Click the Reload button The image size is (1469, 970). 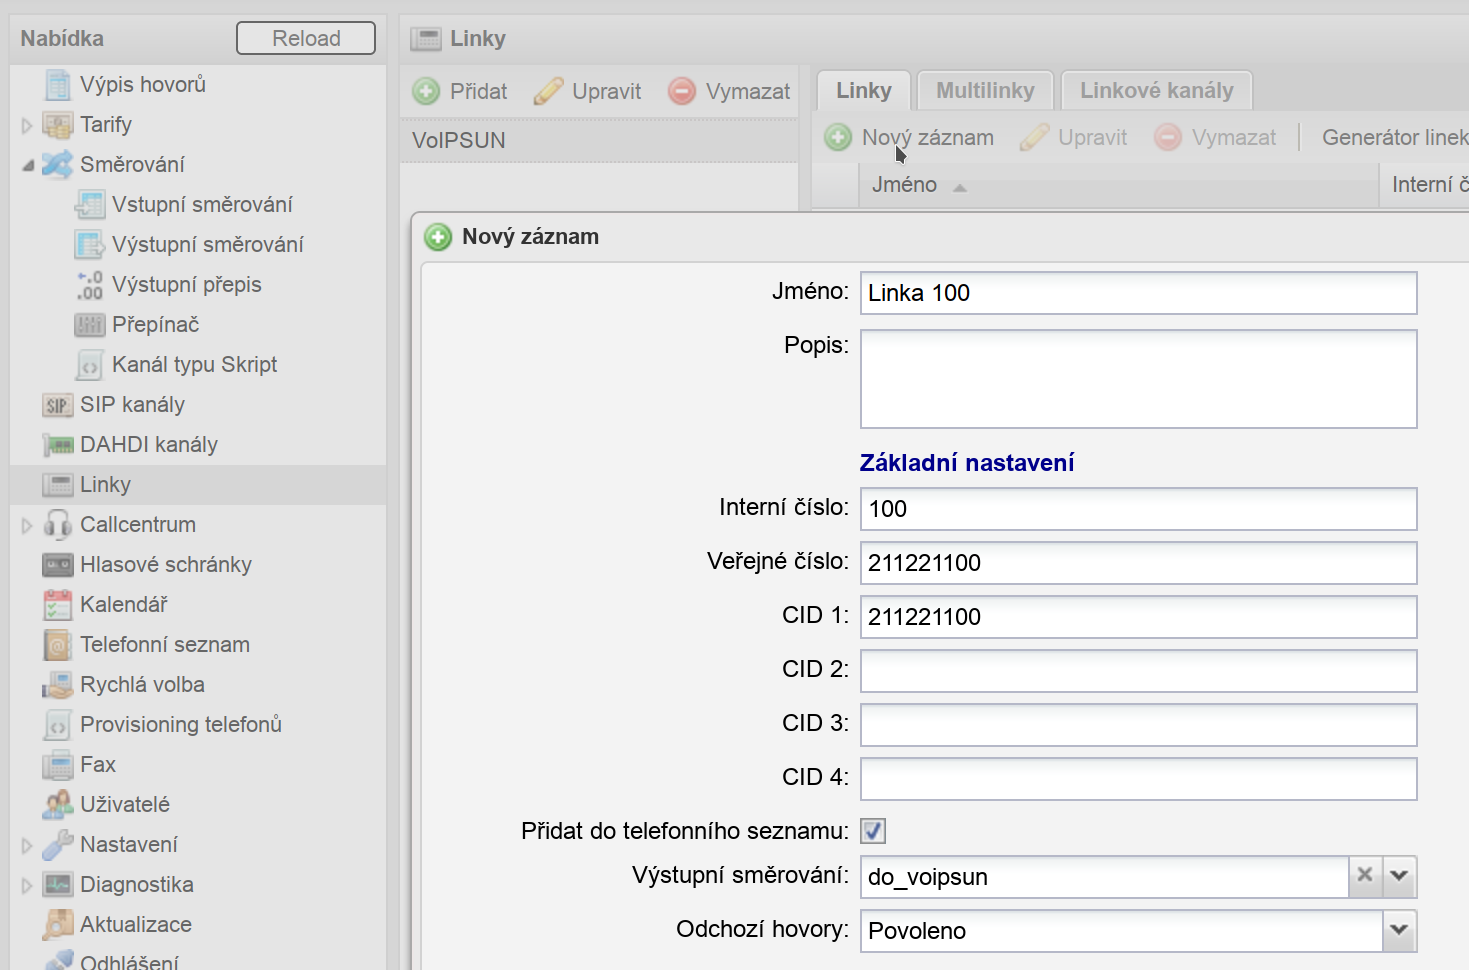click(x=306, y=38)
